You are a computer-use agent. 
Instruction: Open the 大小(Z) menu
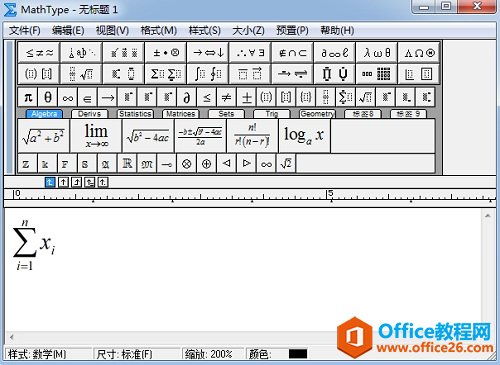[x=248, y=31]
